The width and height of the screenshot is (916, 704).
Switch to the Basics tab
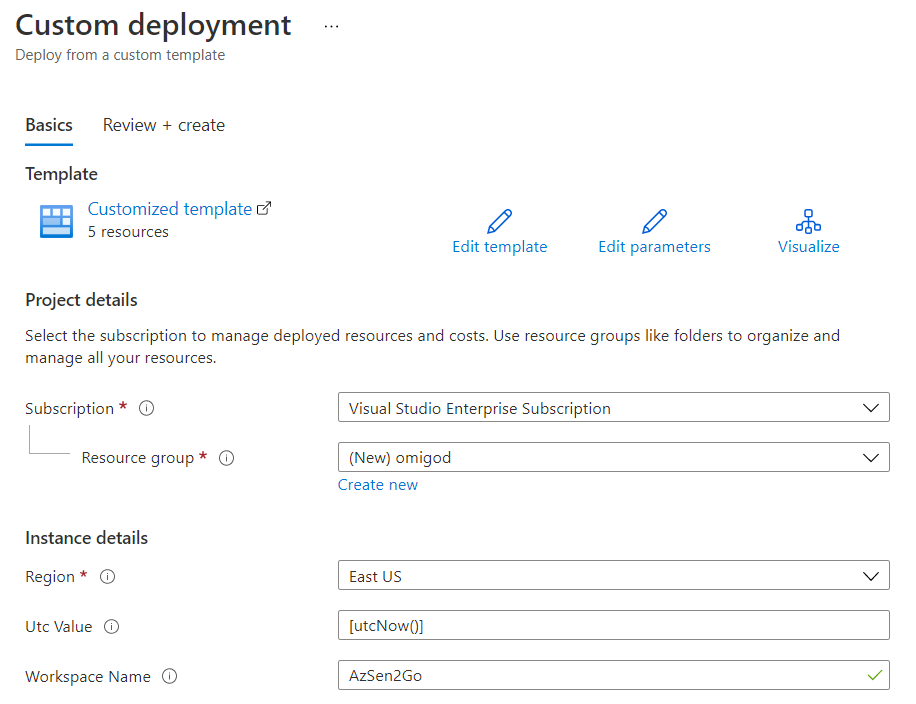[x=49, y=125]
